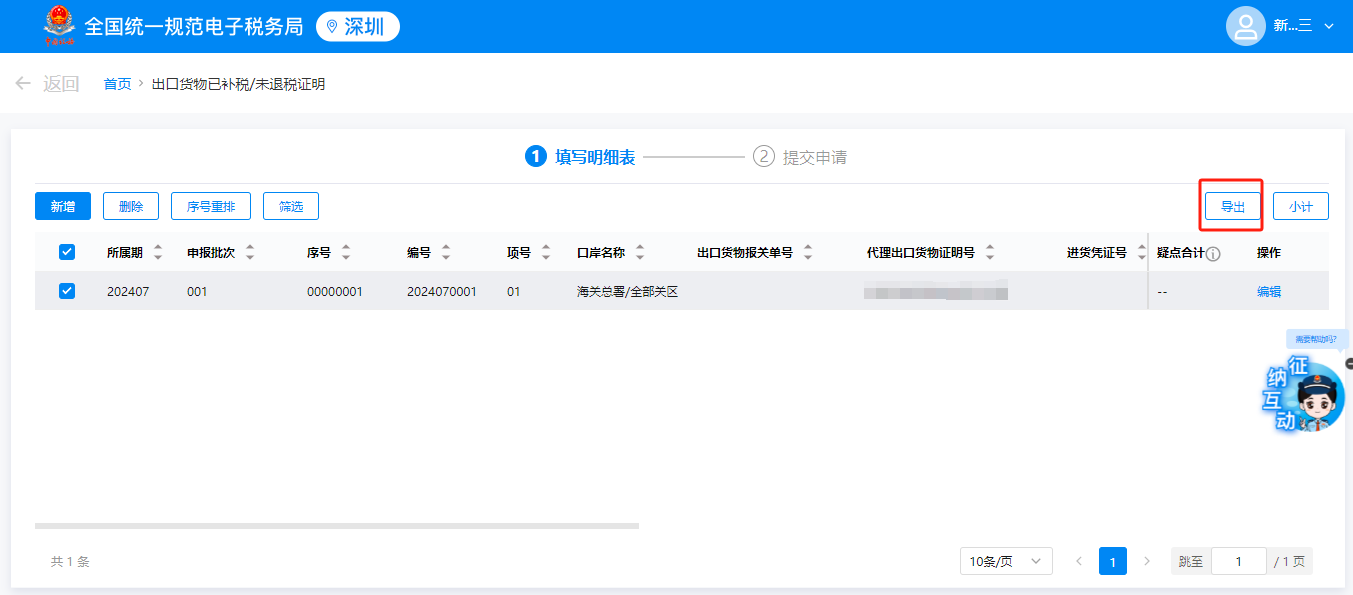Sort by 编号 column arrows
This screenshot has width=1353, height=595.
point(446,252)
